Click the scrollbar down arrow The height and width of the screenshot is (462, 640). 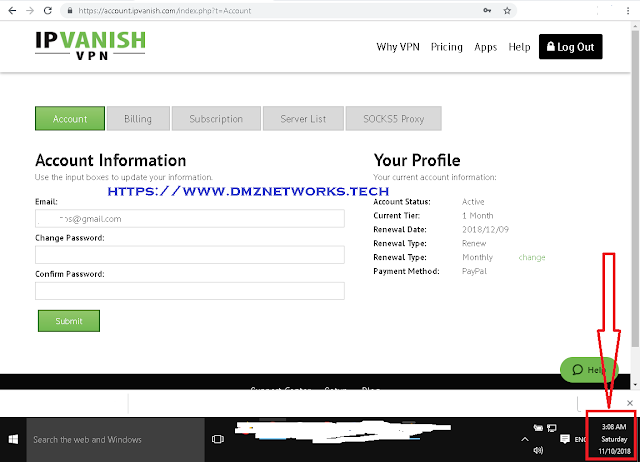[x=636, y=384]
